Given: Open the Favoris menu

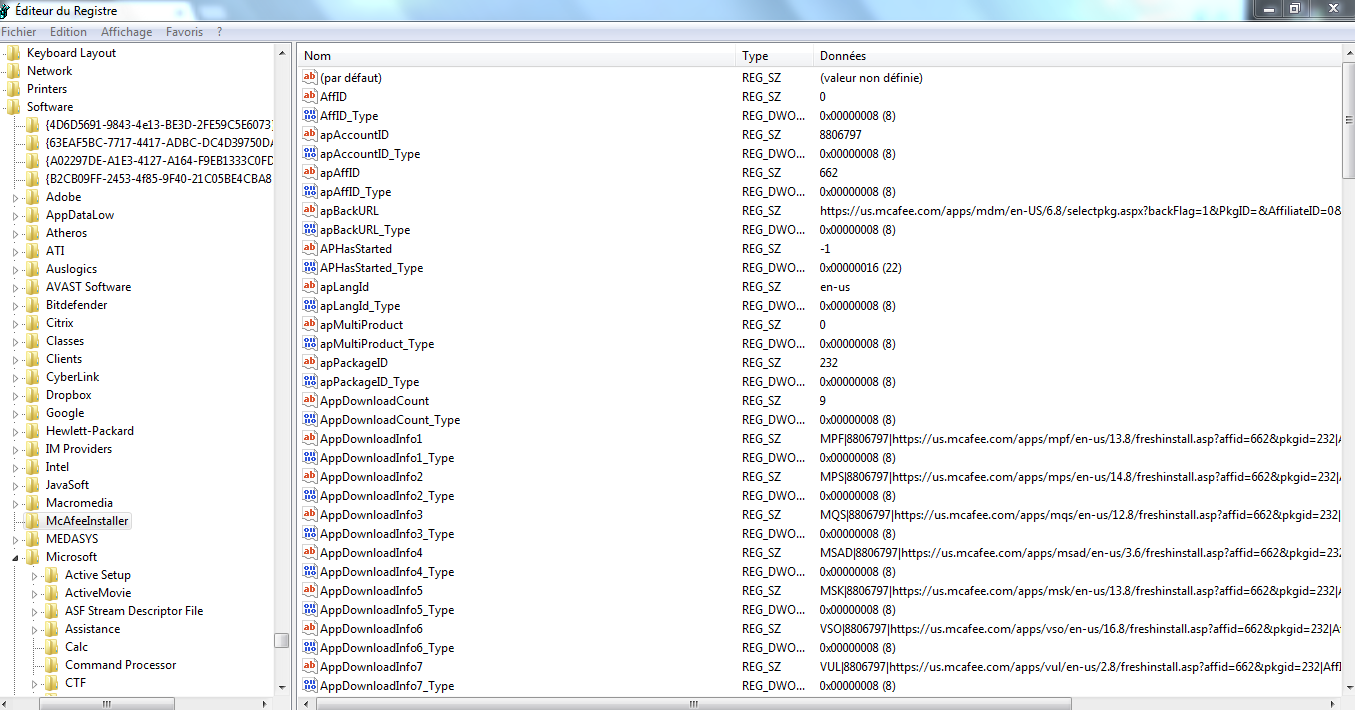Looking at the screenshot, I should point(184,32).
